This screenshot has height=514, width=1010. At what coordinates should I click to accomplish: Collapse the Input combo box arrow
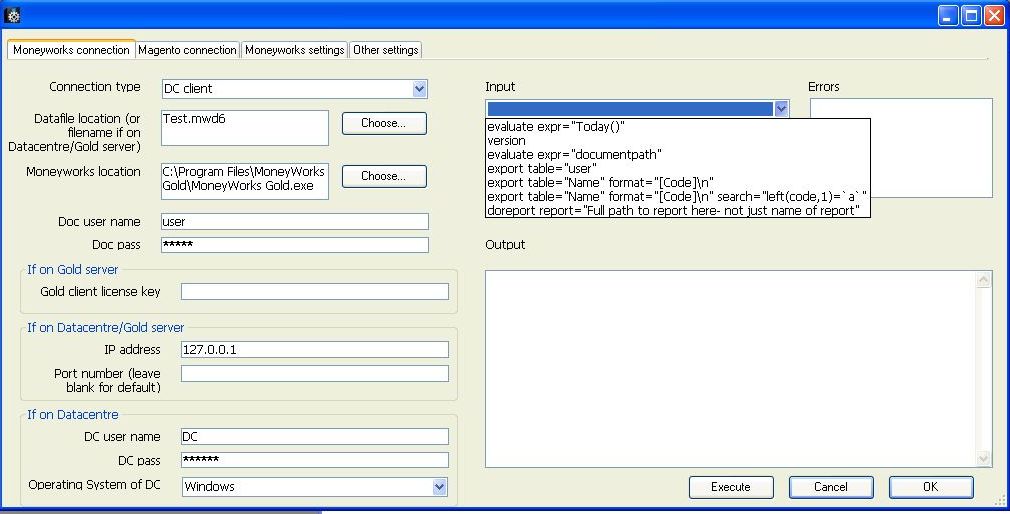point(781,109)
